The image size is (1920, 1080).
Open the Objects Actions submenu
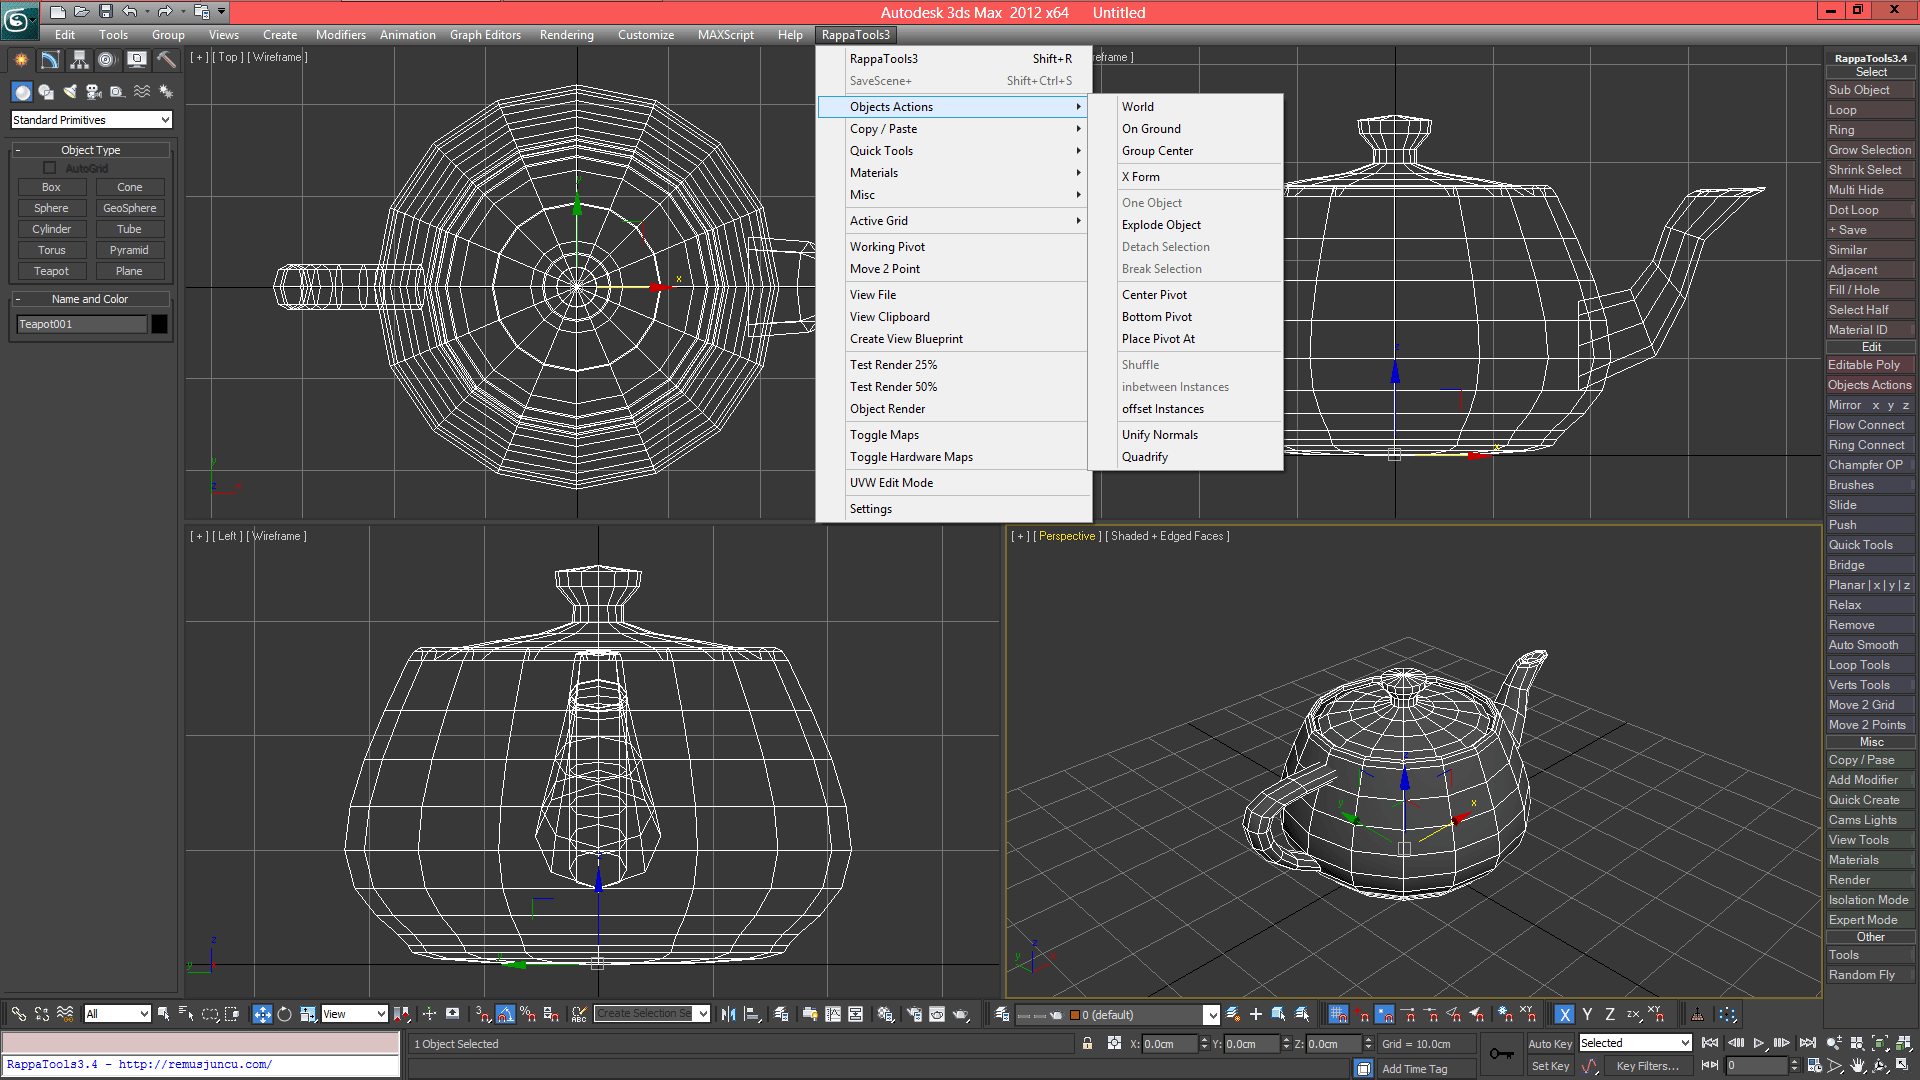pos(960,107)
